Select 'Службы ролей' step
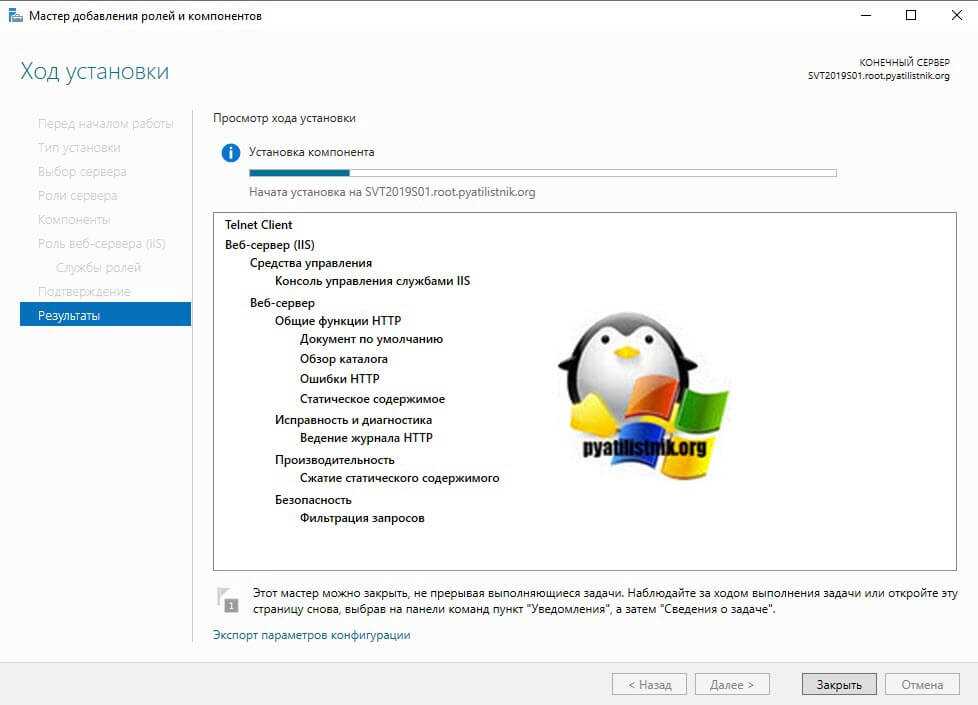The image size is (978, 705). click(x=99, y=267)
